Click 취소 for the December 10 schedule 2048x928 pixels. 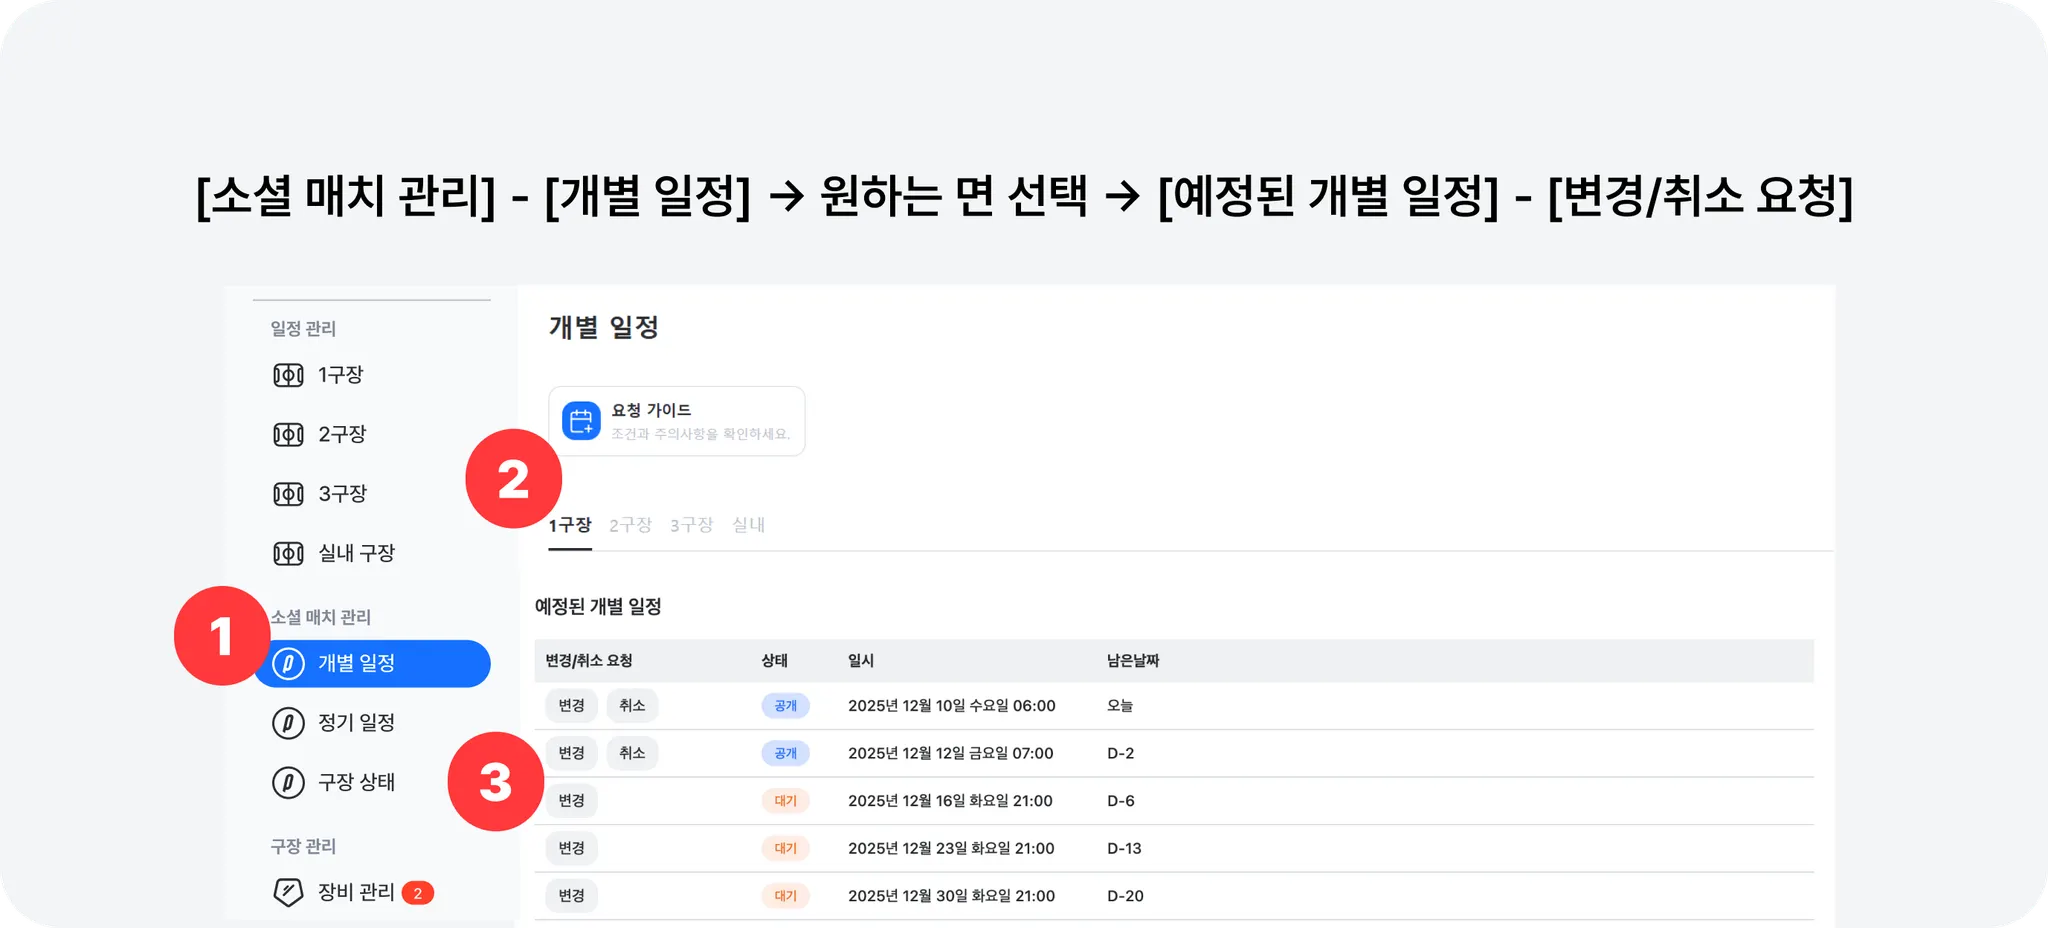632,706
